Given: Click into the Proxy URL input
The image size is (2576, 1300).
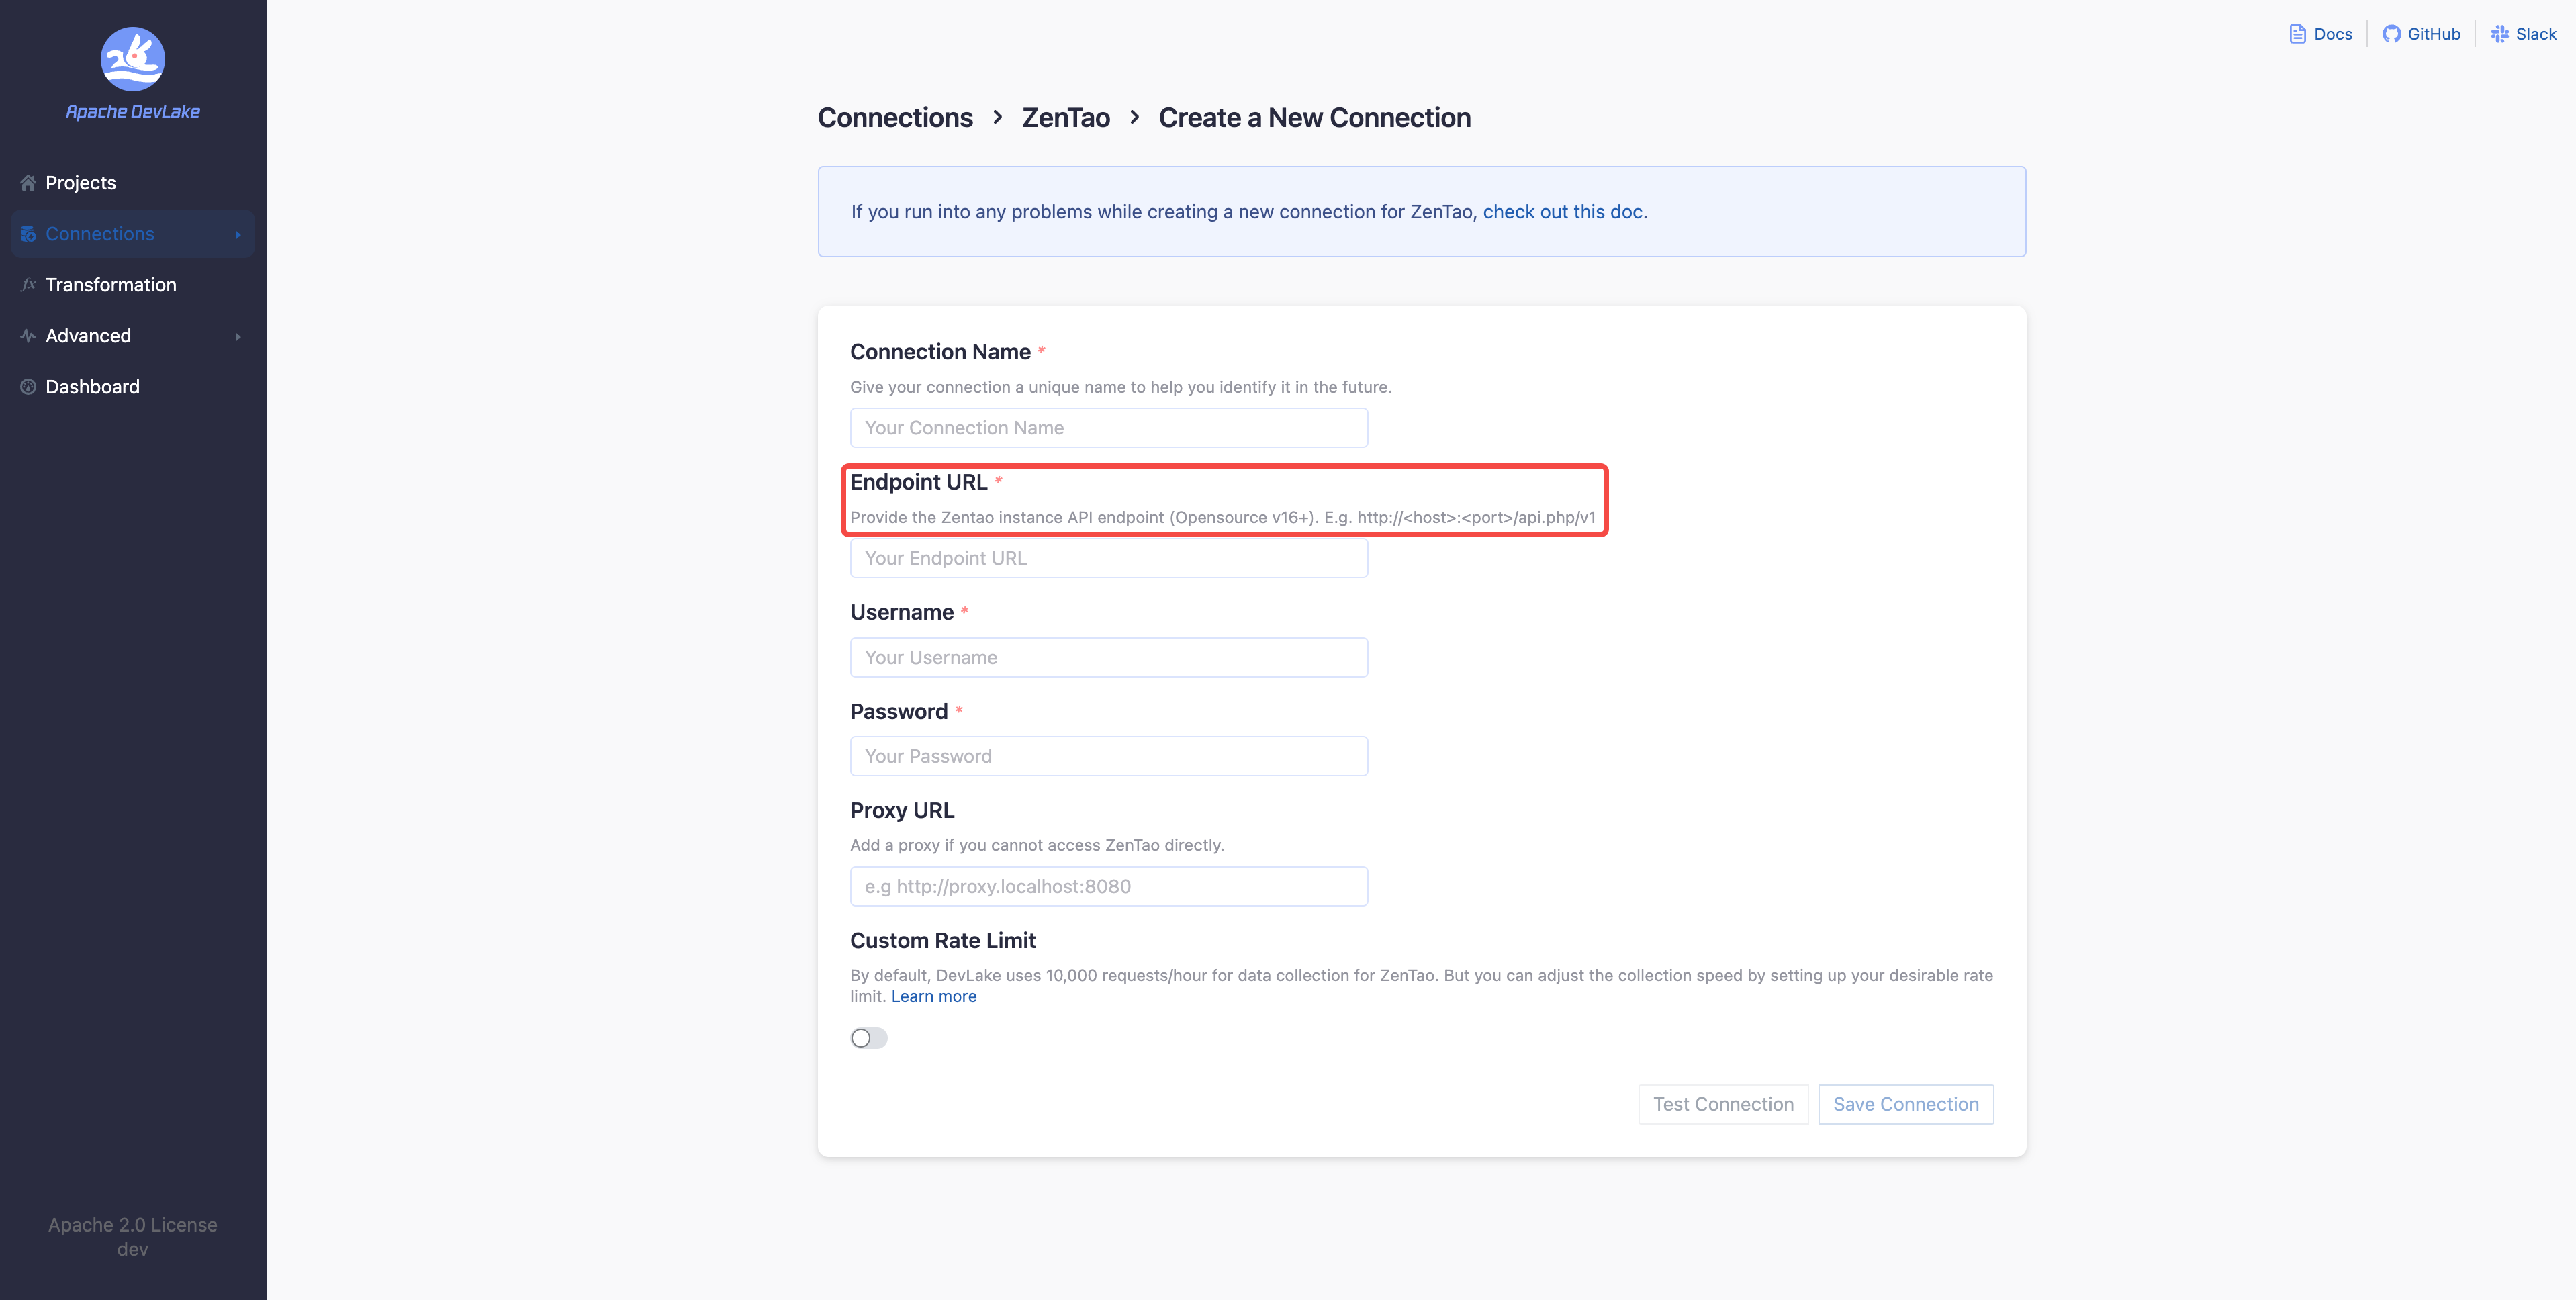Looking at the screenshot, I should [1108, 886].
